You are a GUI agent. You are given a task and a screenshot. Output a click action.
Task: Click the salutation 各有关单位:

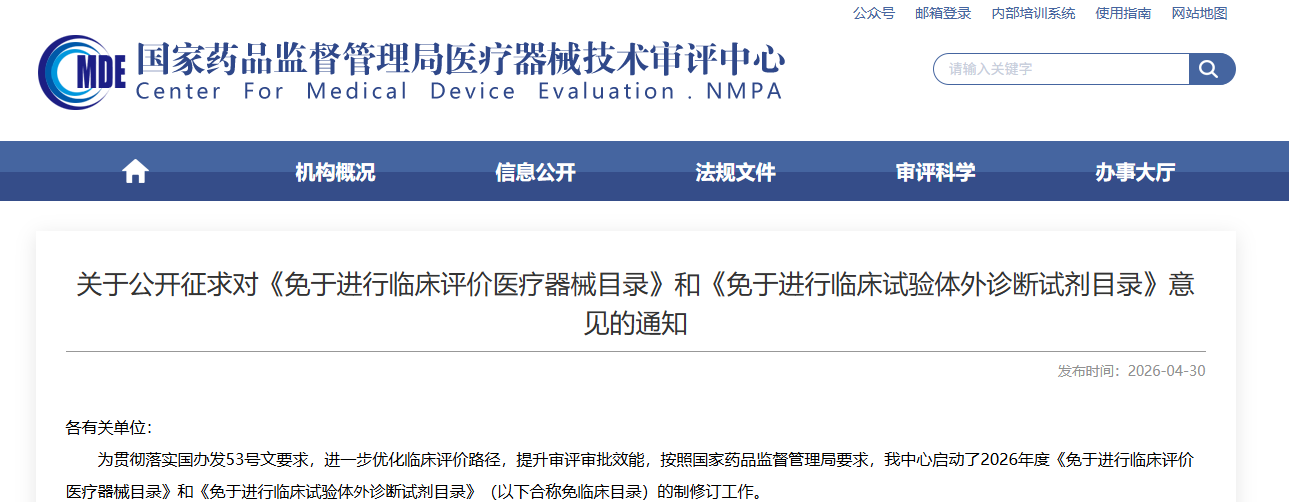pyautogui.click(x=109, y=428)
